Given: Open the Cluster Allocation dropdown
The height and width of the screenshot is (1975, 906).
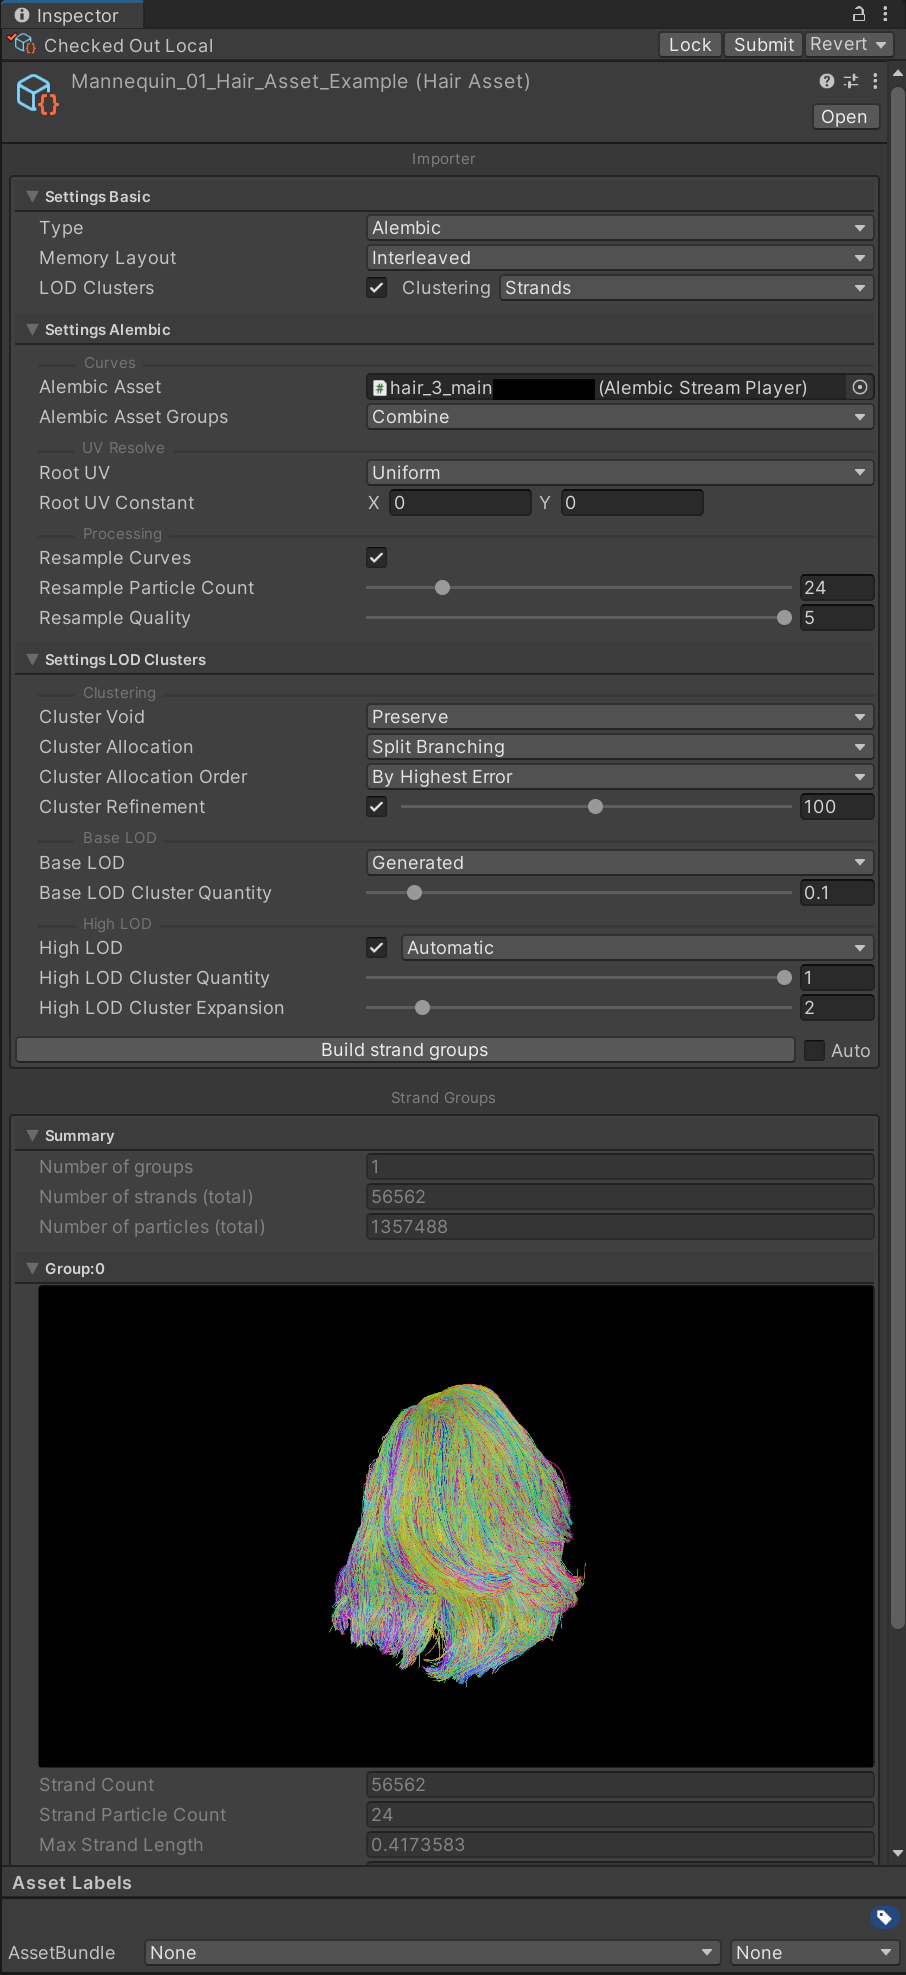Looking at the screenshot, I should 620,747.
